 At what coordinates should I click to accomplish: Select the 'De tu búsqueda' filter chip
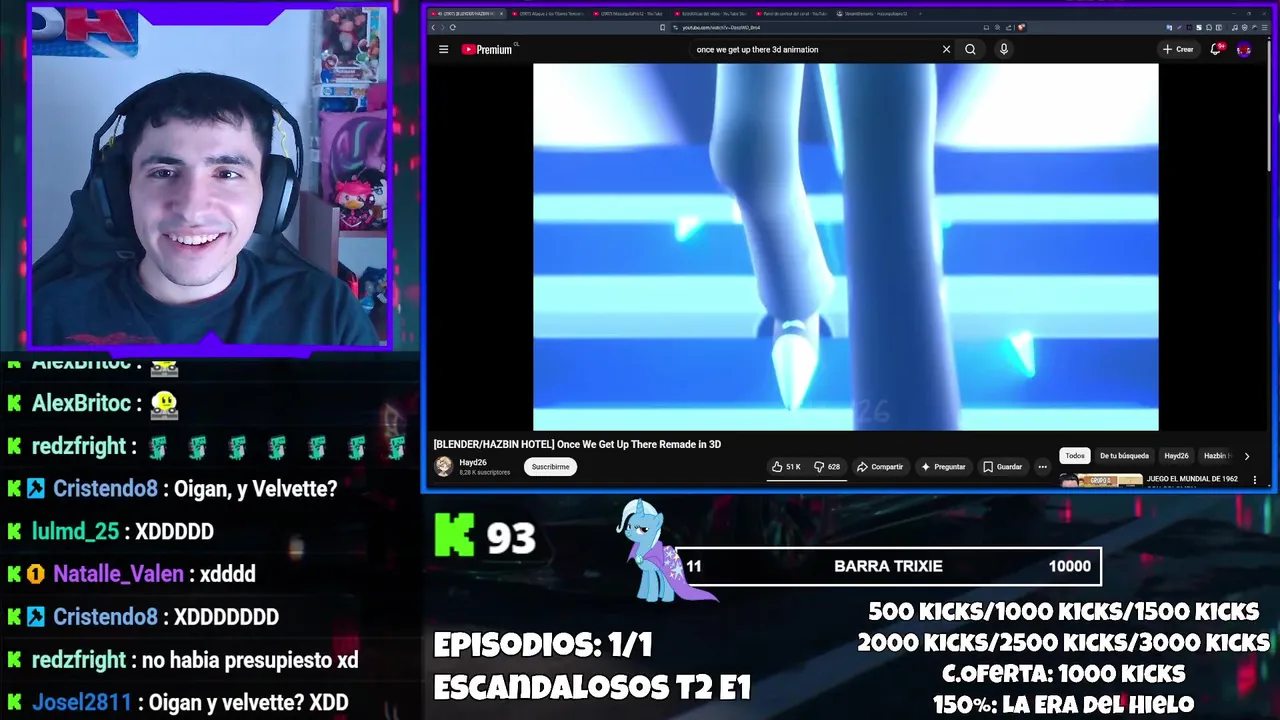tap(1125, 456)
